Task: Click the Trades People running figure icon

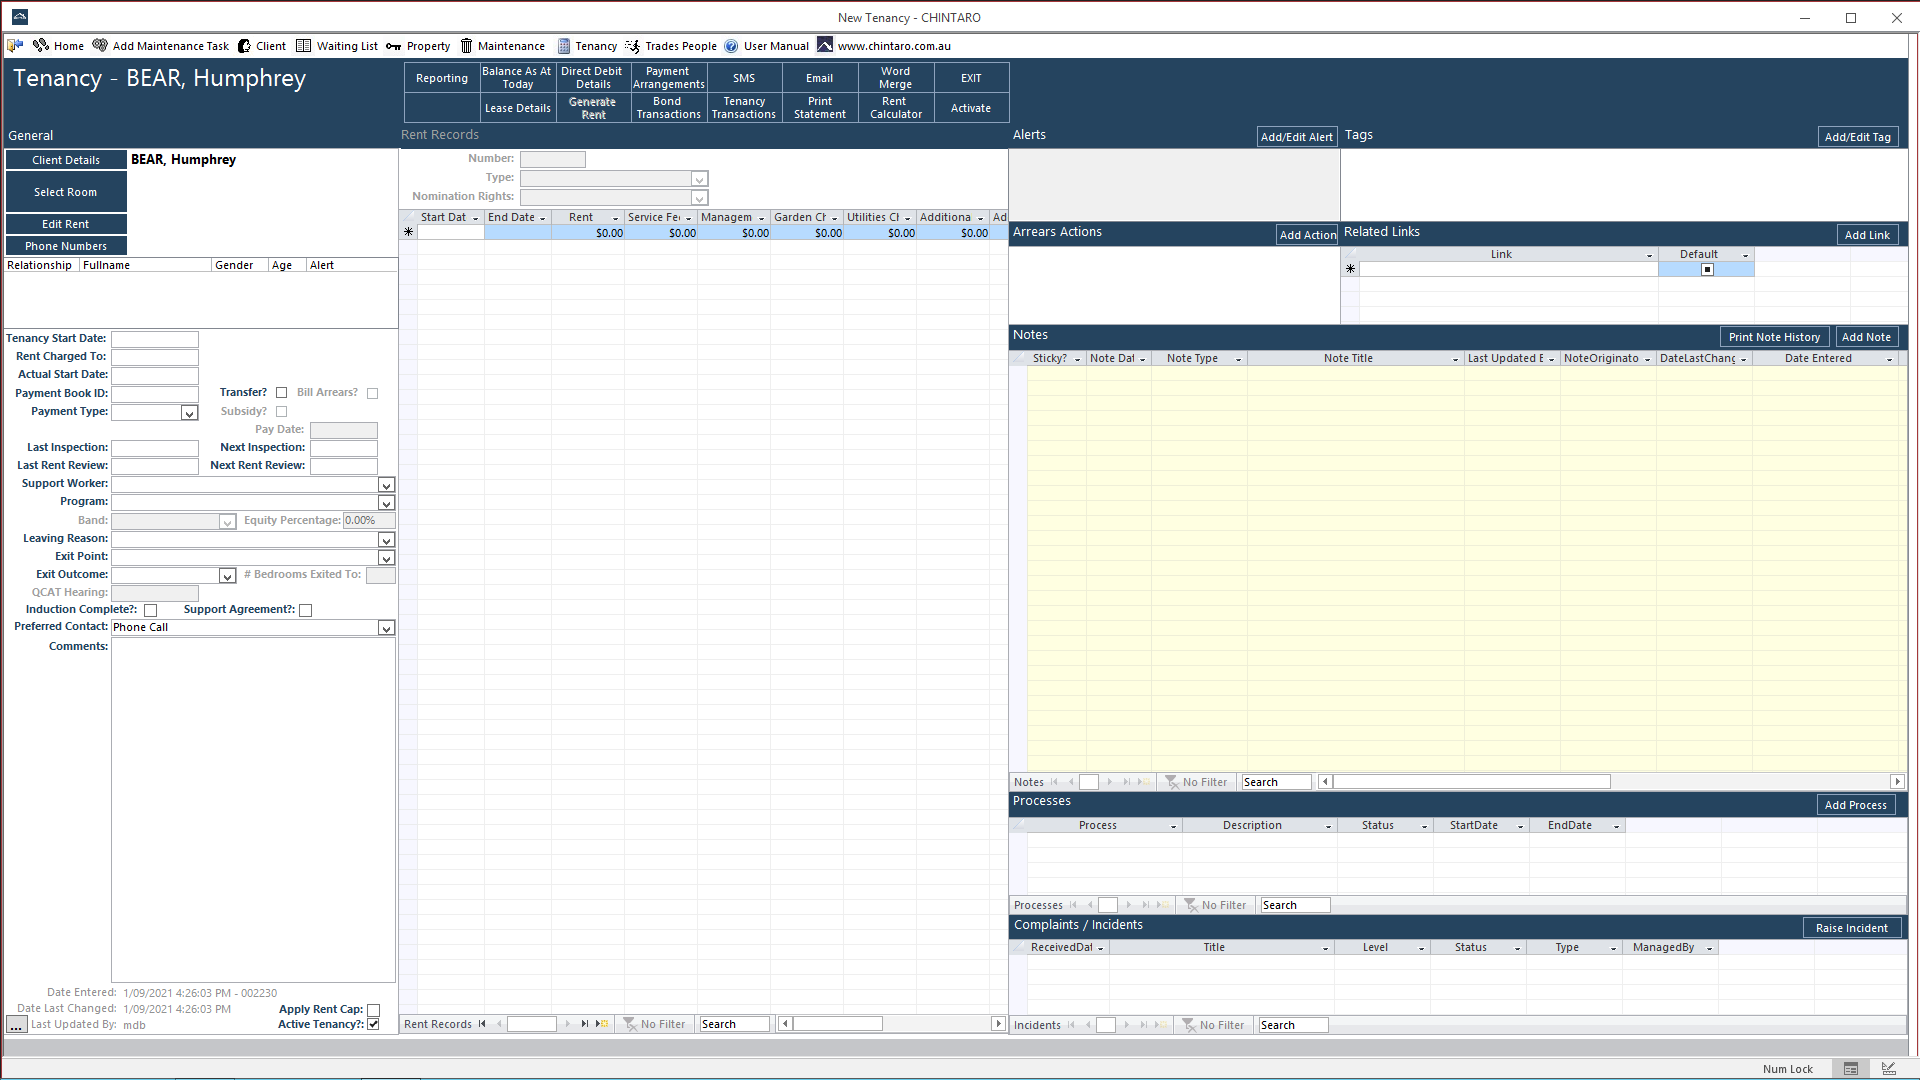Action: coord(632,46)
